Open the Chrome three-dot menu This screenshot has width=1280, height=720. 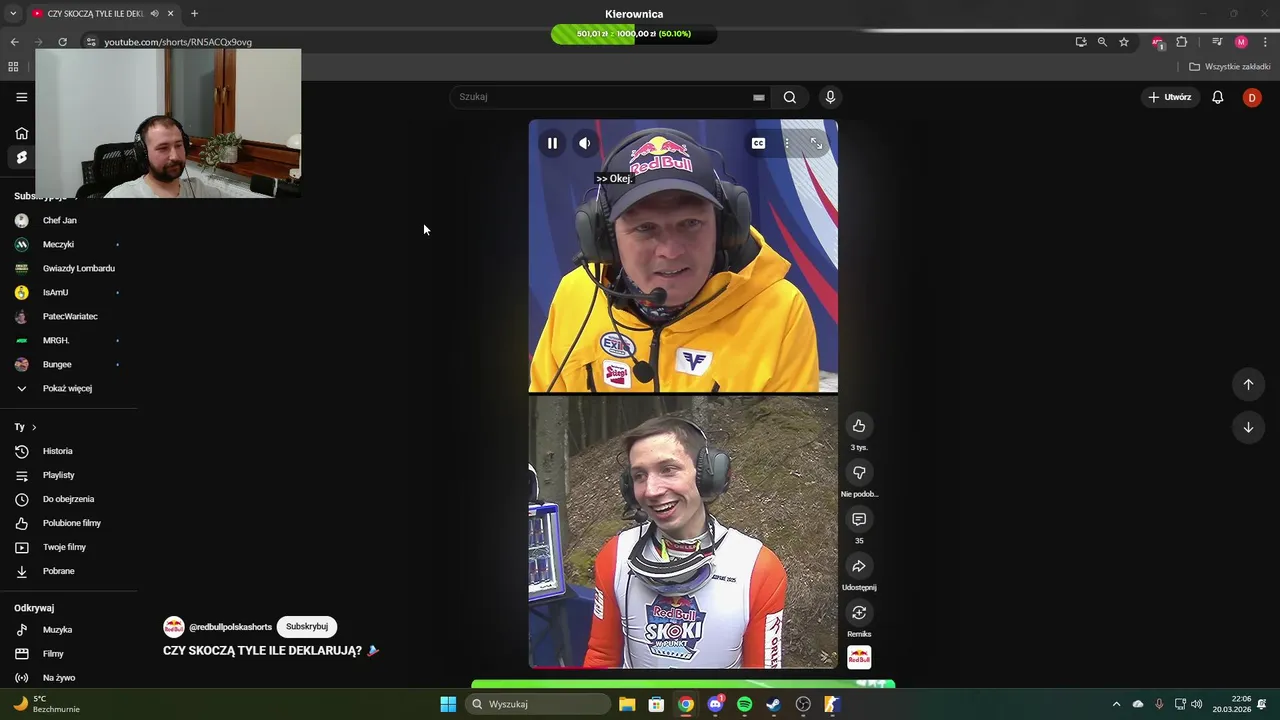pos(1265,42)
